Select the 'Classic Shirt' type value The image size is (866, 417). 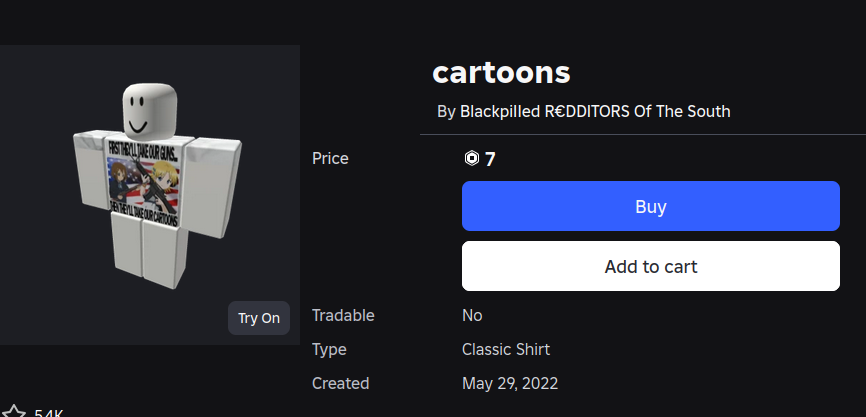[x=506, y=350]
